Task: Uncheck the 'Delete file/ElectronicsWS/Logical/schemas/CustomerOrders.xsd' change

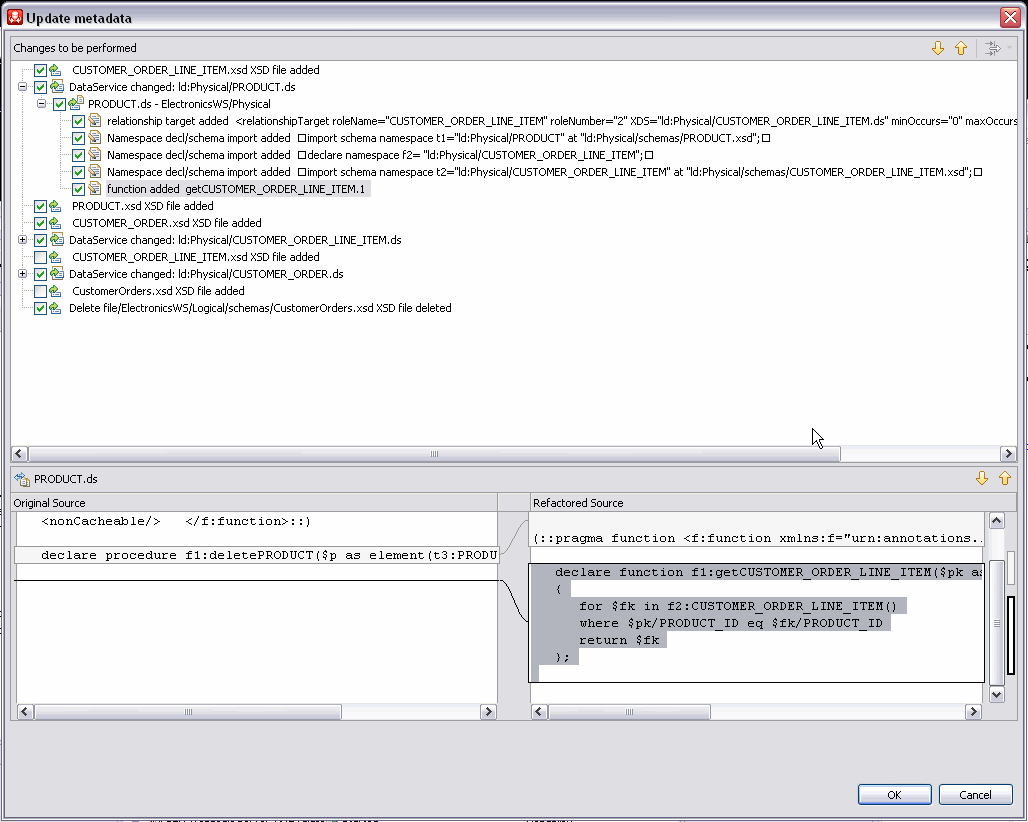Action: coord(40,309)
